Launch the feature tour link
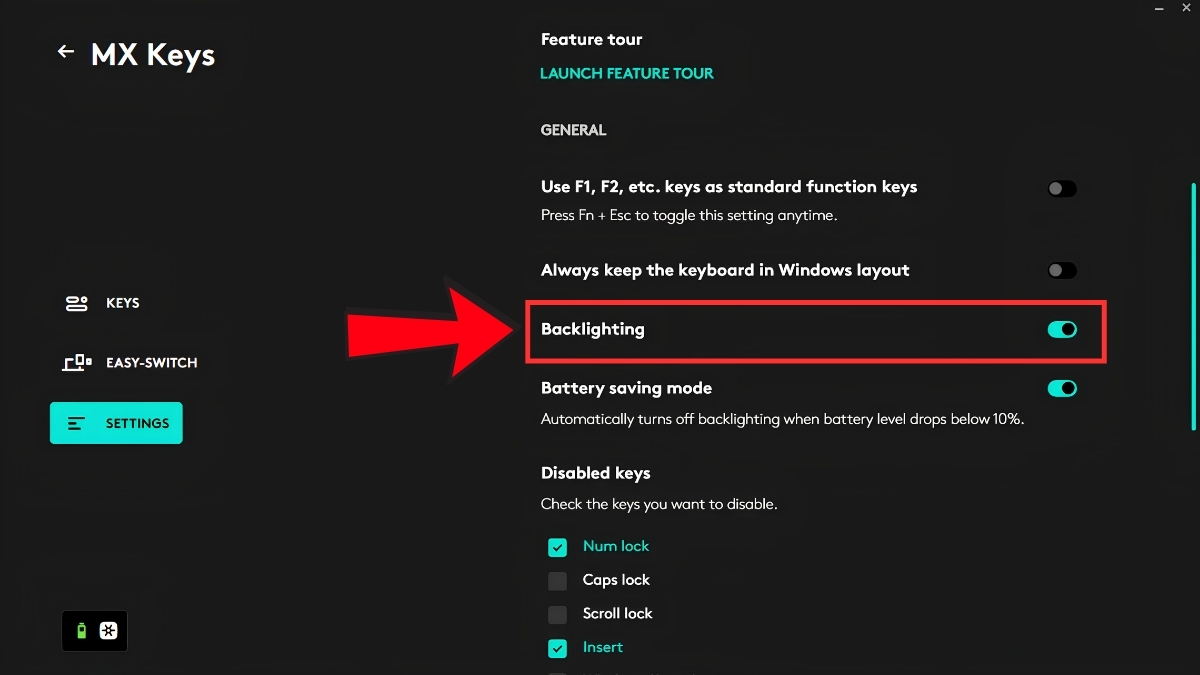 [x=627, y=73]
